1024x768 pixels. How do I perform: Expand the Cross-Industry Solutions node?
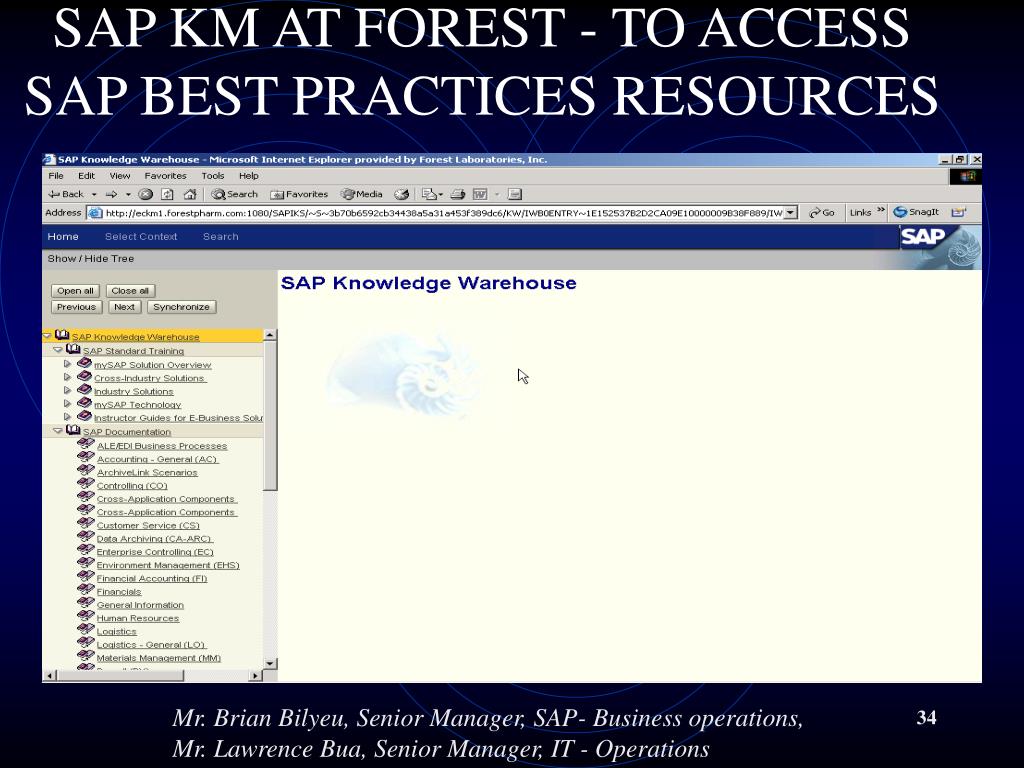click(67, 377)
